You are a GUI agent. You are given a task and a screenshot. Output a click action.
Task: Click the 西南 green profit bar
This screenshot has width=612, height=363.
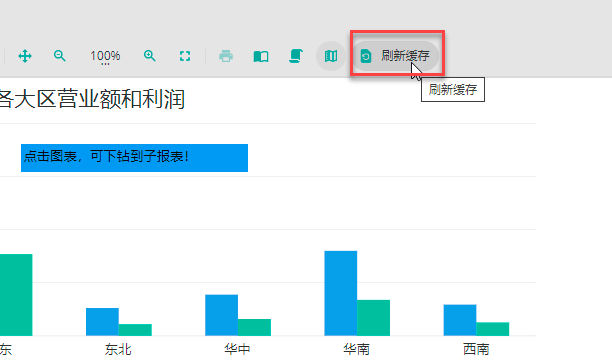pos(493,329)
